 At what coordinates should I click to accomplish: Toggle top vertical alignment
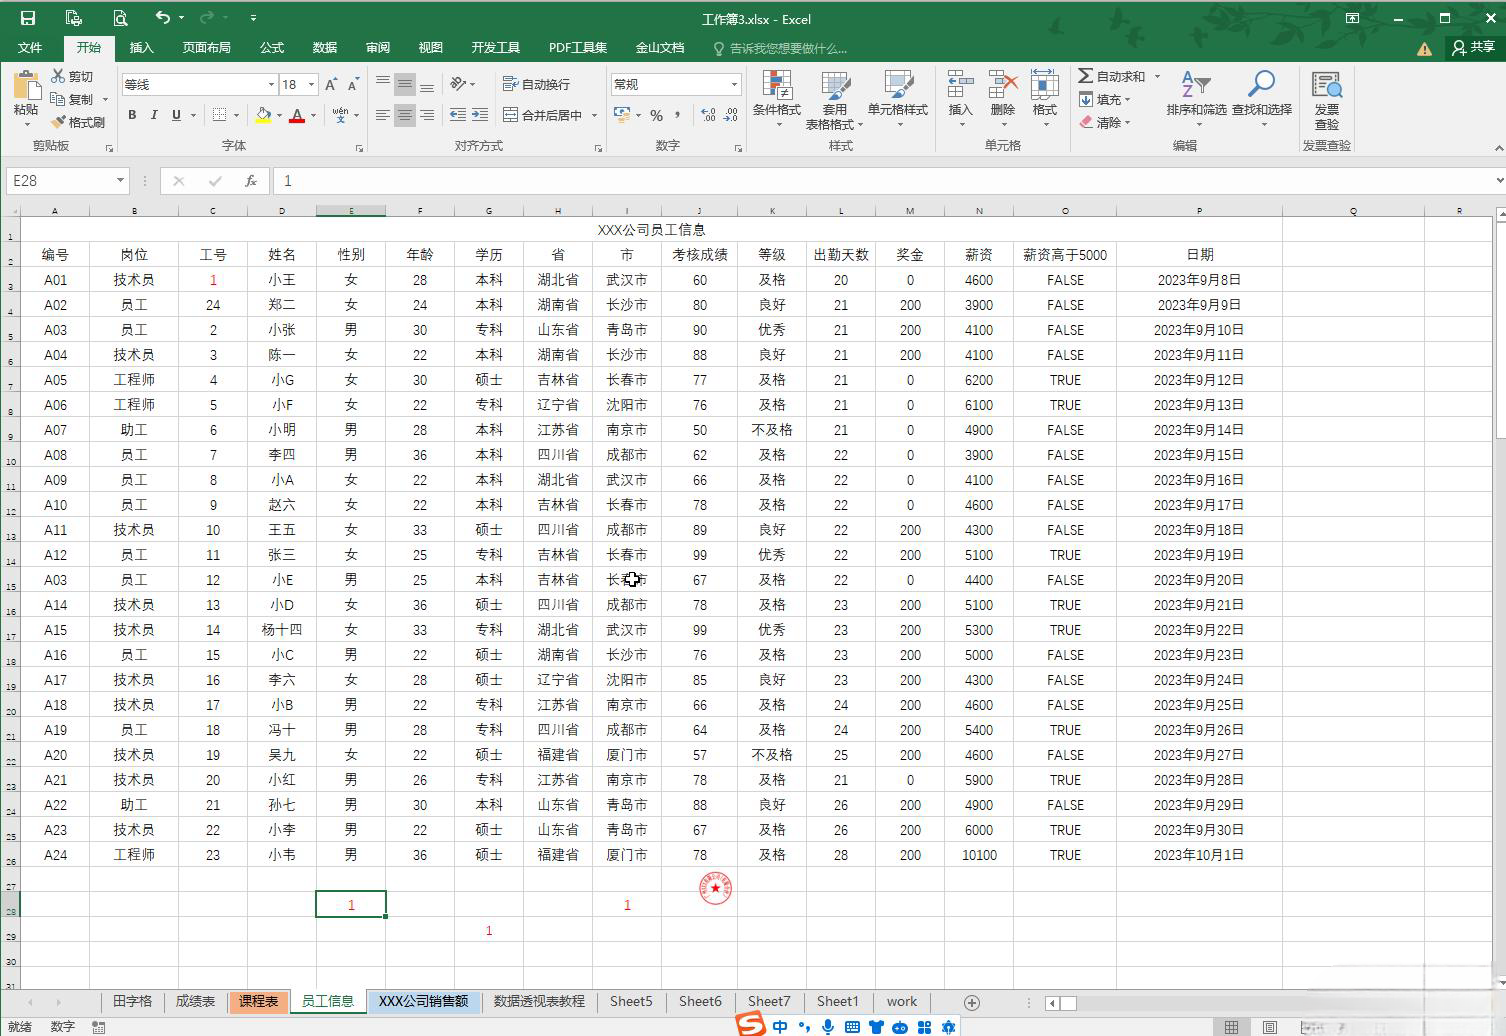tap(383, 84)
